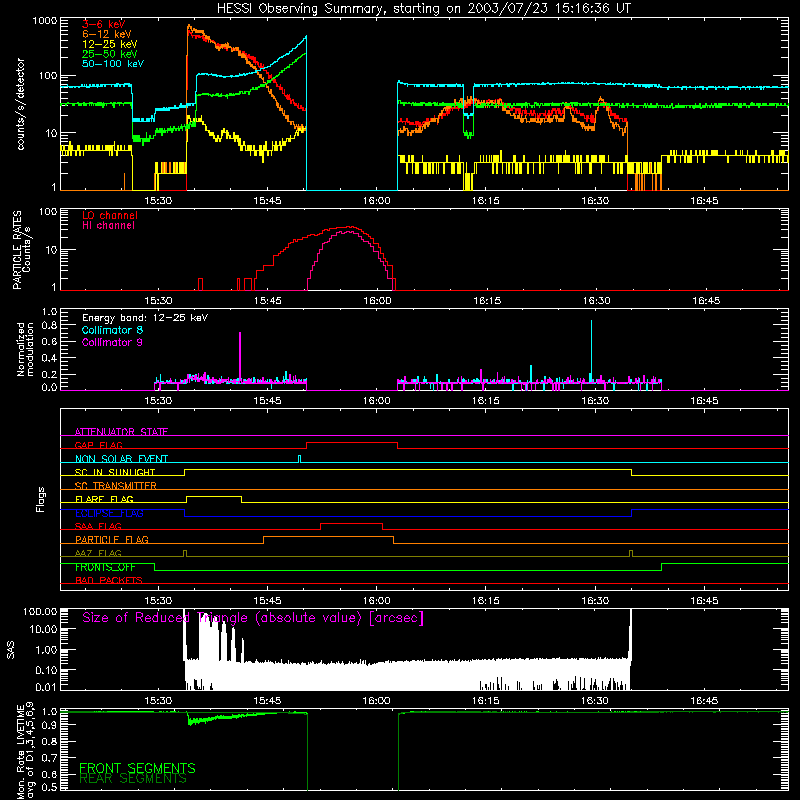Click the livetime dip in front segments curve

(x=190, y=721)
